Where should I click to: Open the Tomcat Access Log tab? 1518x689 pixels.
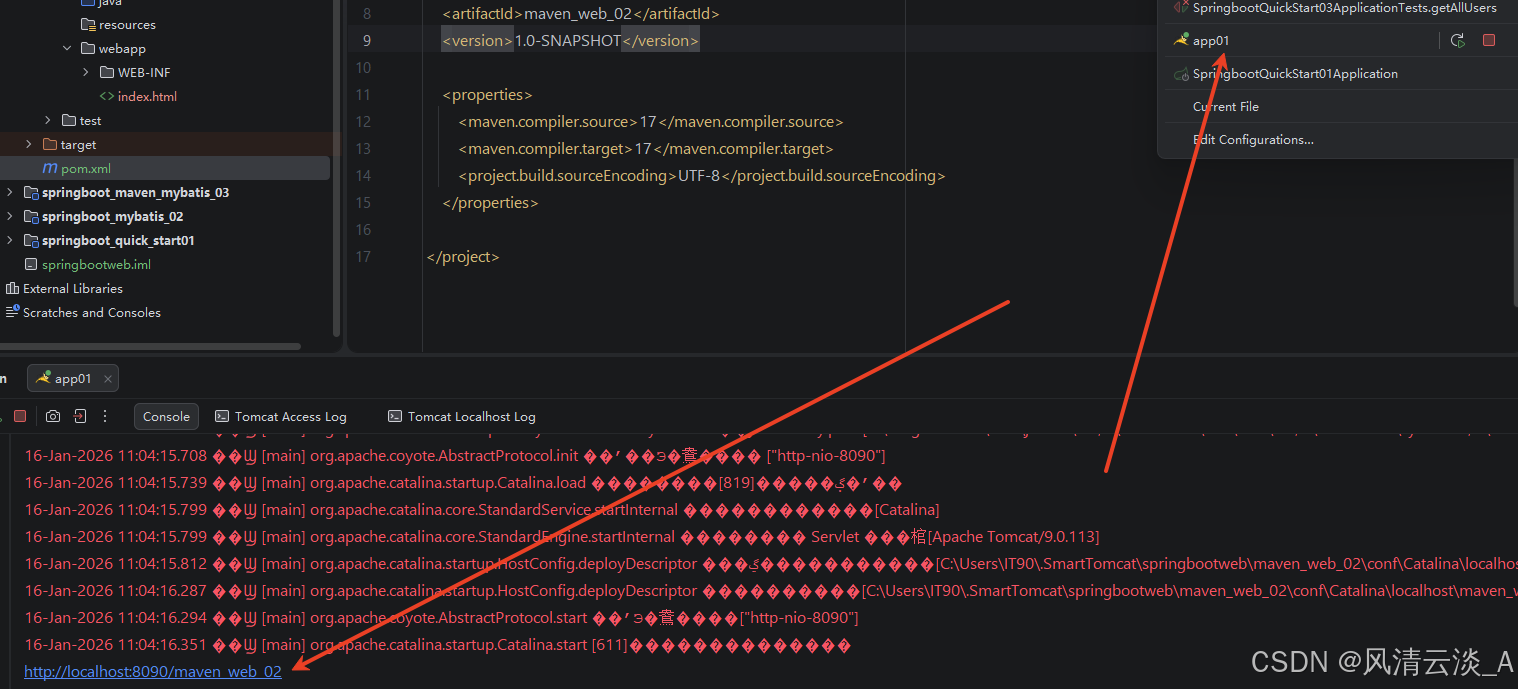(x=280, y=416)
